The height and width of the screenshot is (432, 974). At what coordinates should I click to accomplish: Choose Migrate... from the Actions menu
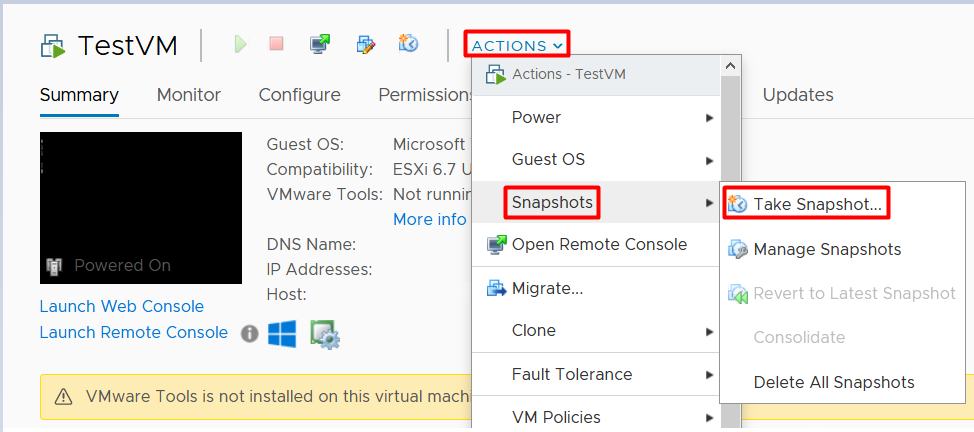(x=596, y=288)
